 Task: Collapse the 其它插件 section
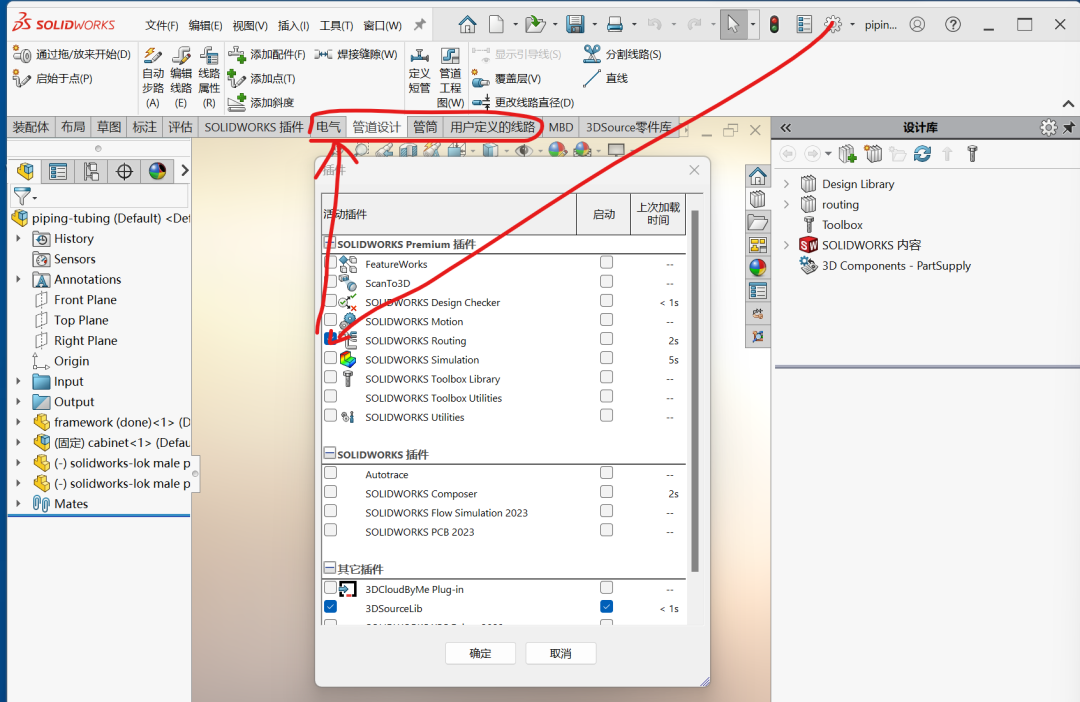[x=329, y=568]
